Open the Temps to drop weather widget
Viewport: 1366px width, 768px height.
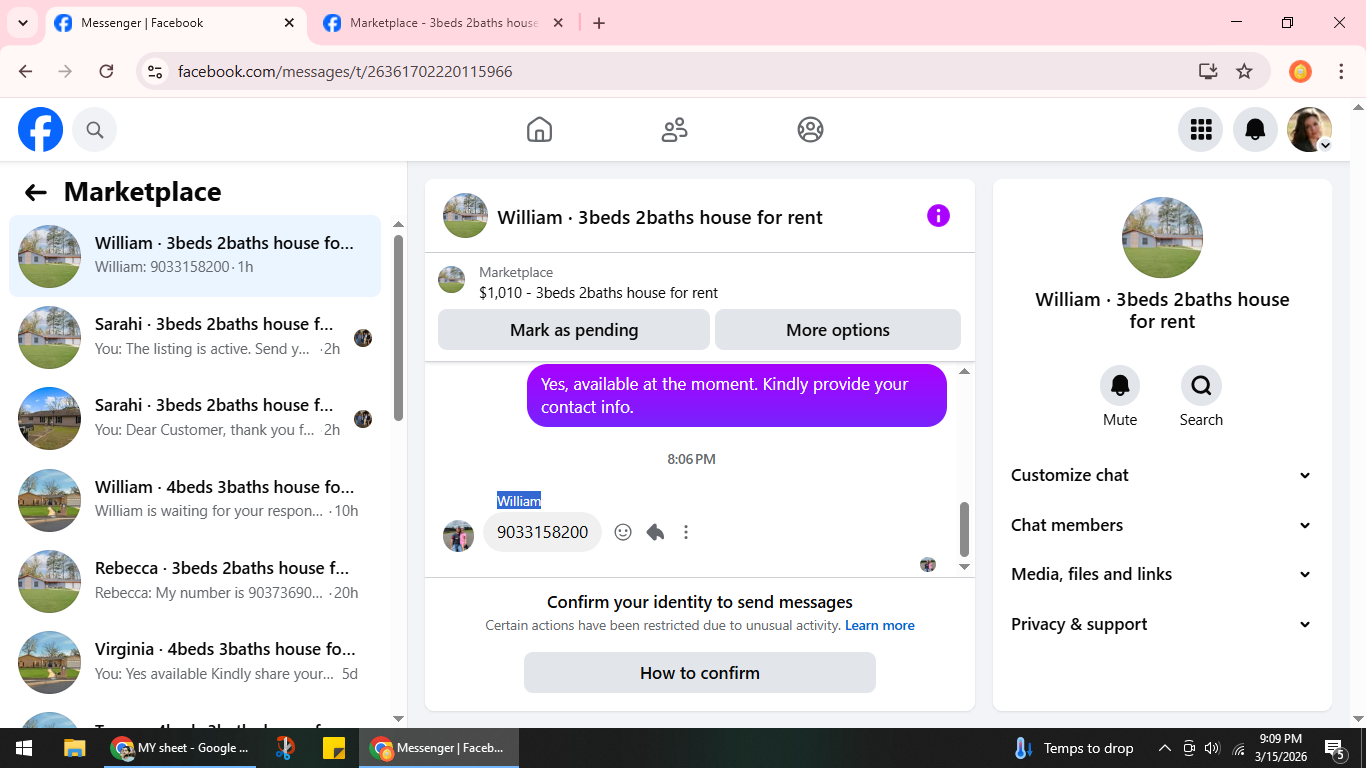[x=1074, y=748]
